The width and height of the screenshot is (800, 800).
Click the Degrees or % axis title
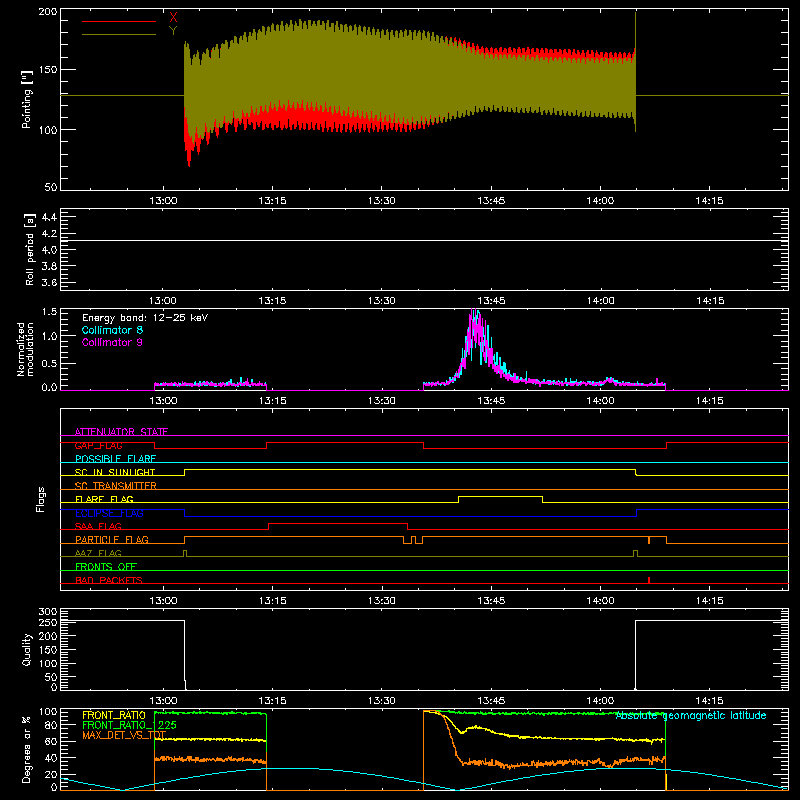coord(27,749)
